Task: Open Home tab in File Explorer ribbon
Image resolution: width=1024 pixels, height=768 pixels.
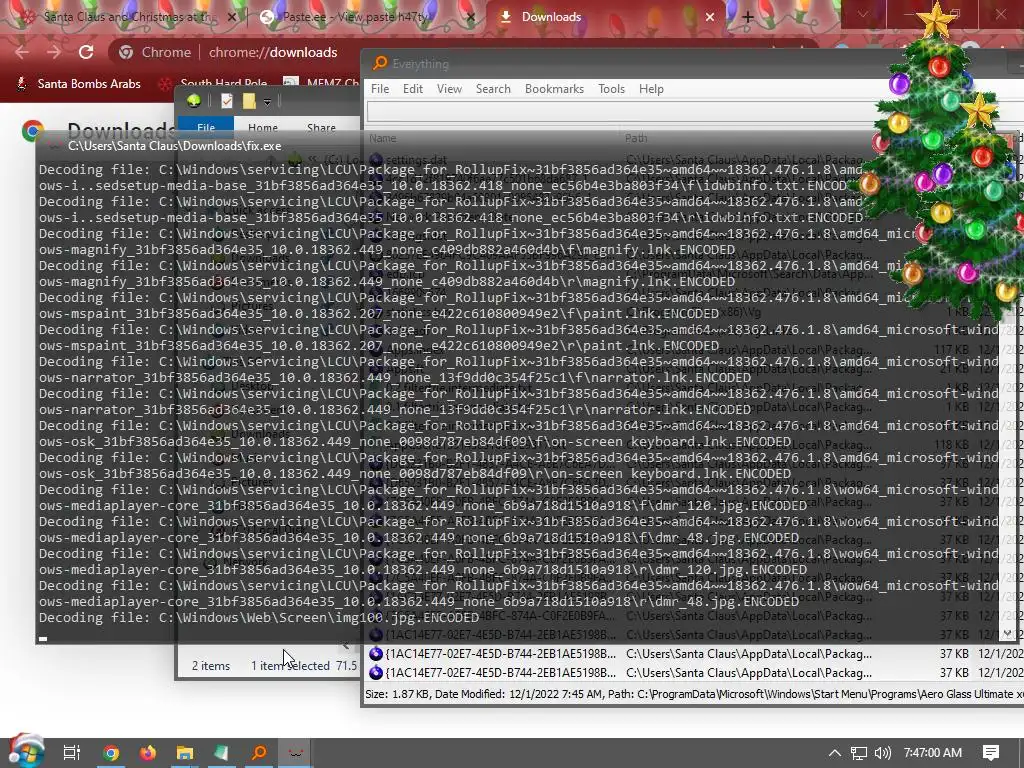Action: click(263, 127)
